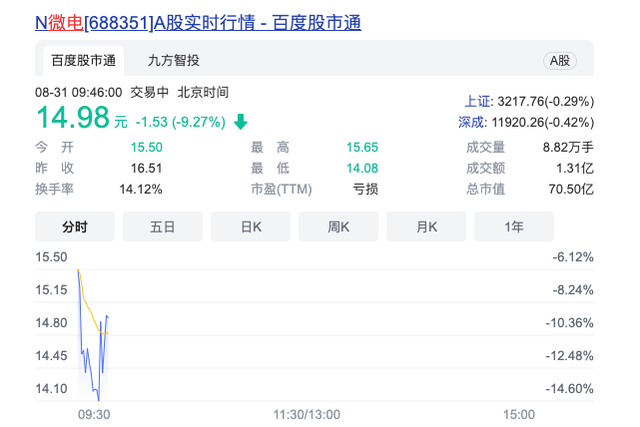Image resolution: width=640 pixels, height=427 pixels.
Task: Click the 上证 index value 3217.76(-0.29%)
Action: click(x=546, y=101)
